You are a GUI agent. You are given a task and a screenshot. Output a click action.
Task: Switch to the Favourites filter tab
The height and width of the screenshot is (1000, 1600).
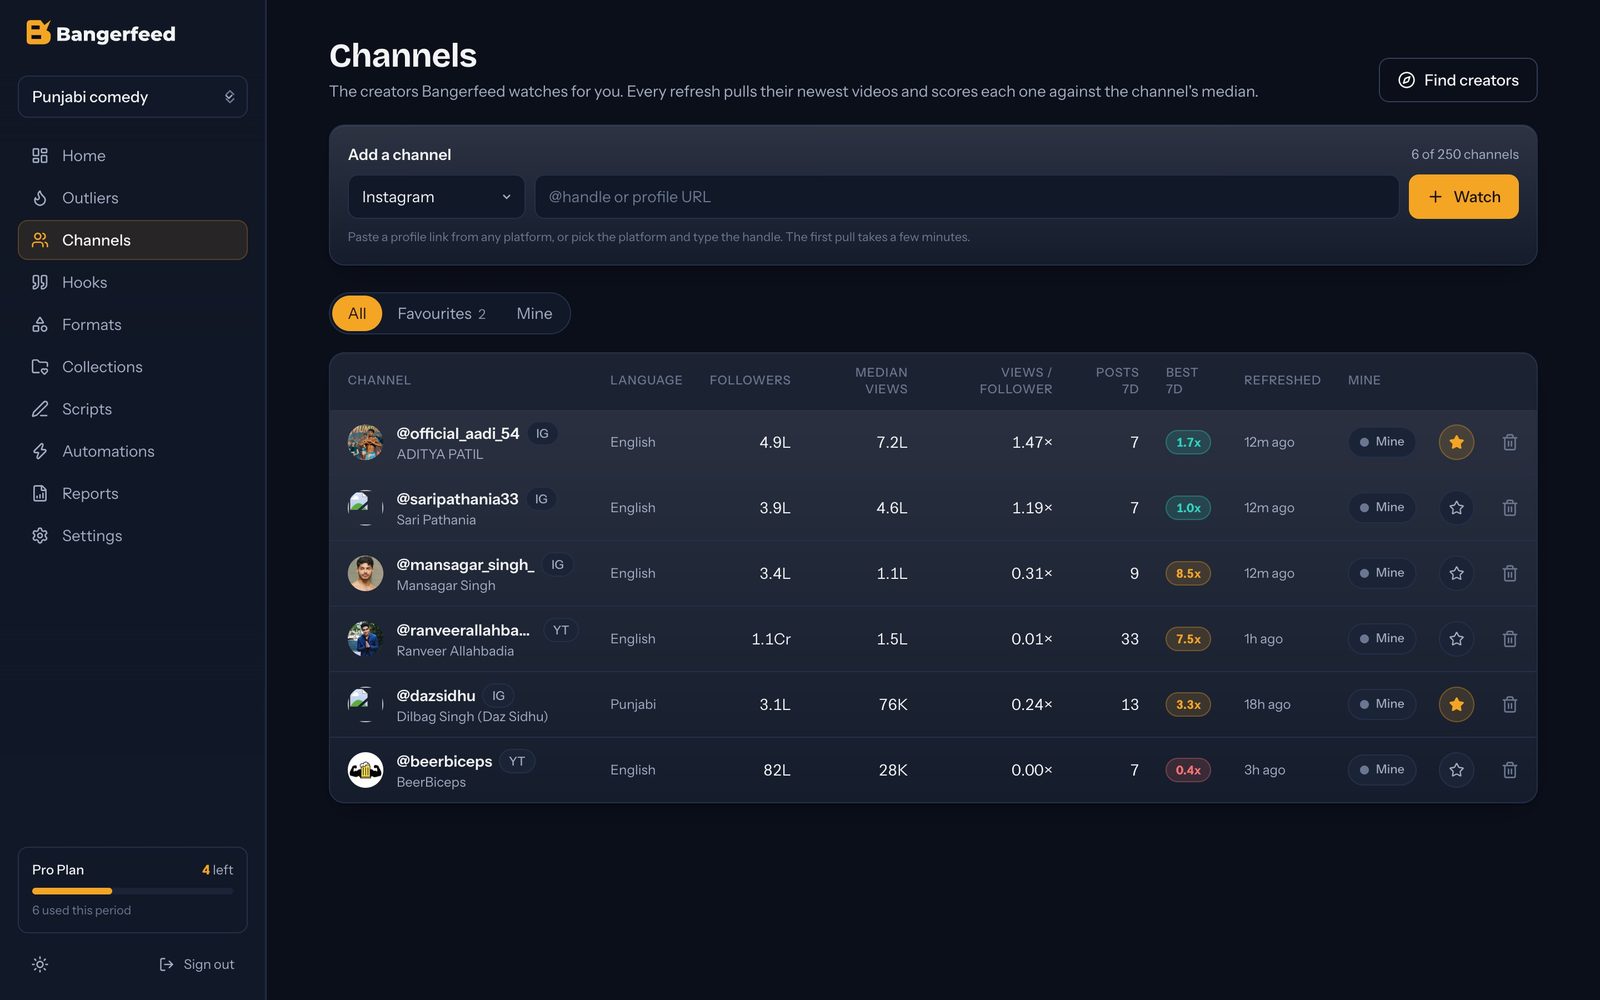441,314
